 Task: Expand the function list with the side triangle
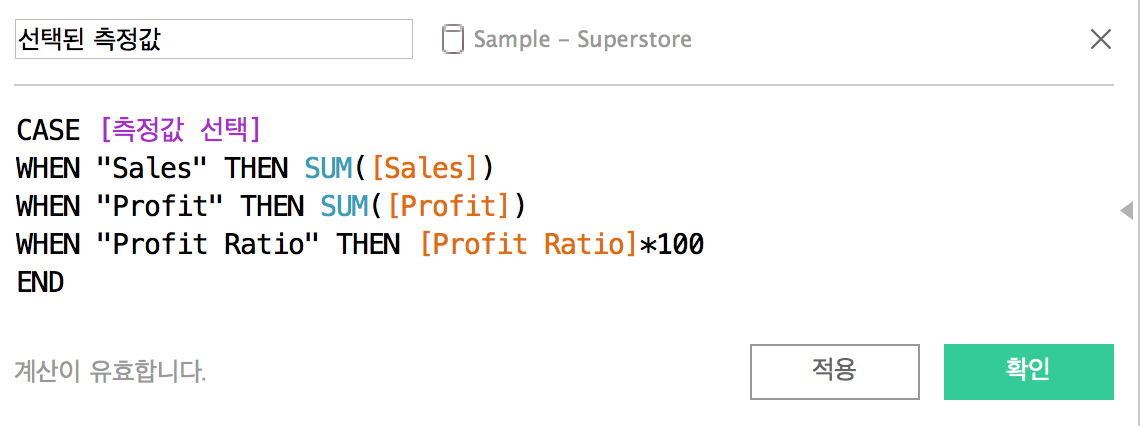(1126, 211)
